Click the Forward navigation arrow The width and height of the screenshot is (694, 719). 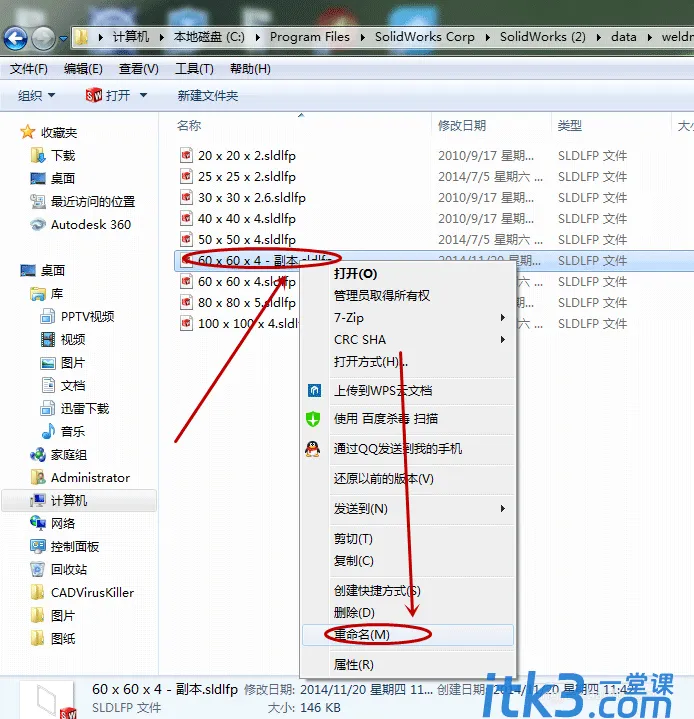click(43, 38)
